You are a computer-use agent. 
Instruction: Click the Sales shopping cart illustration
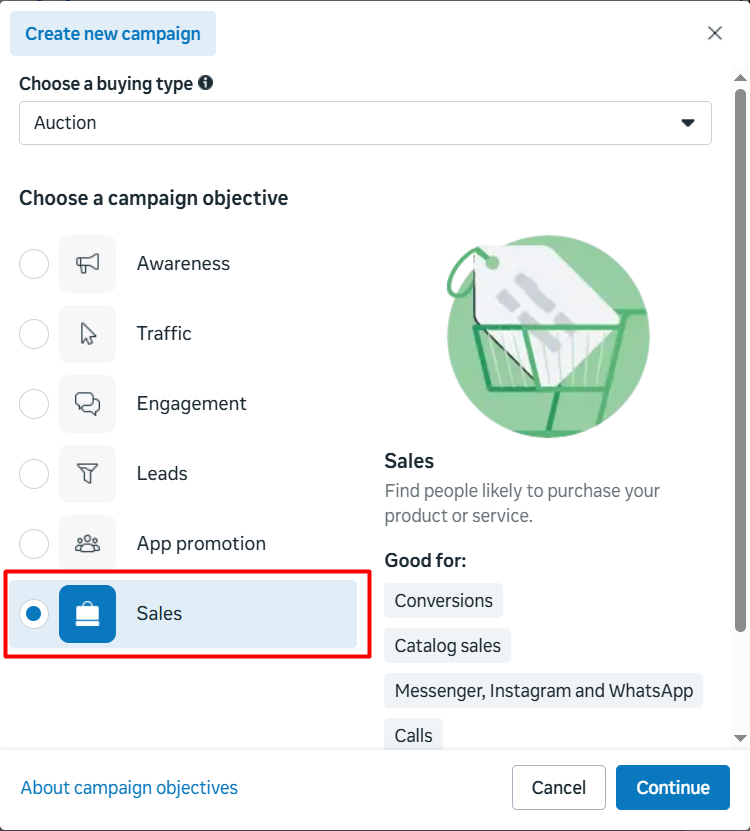(x=548, y=337)
